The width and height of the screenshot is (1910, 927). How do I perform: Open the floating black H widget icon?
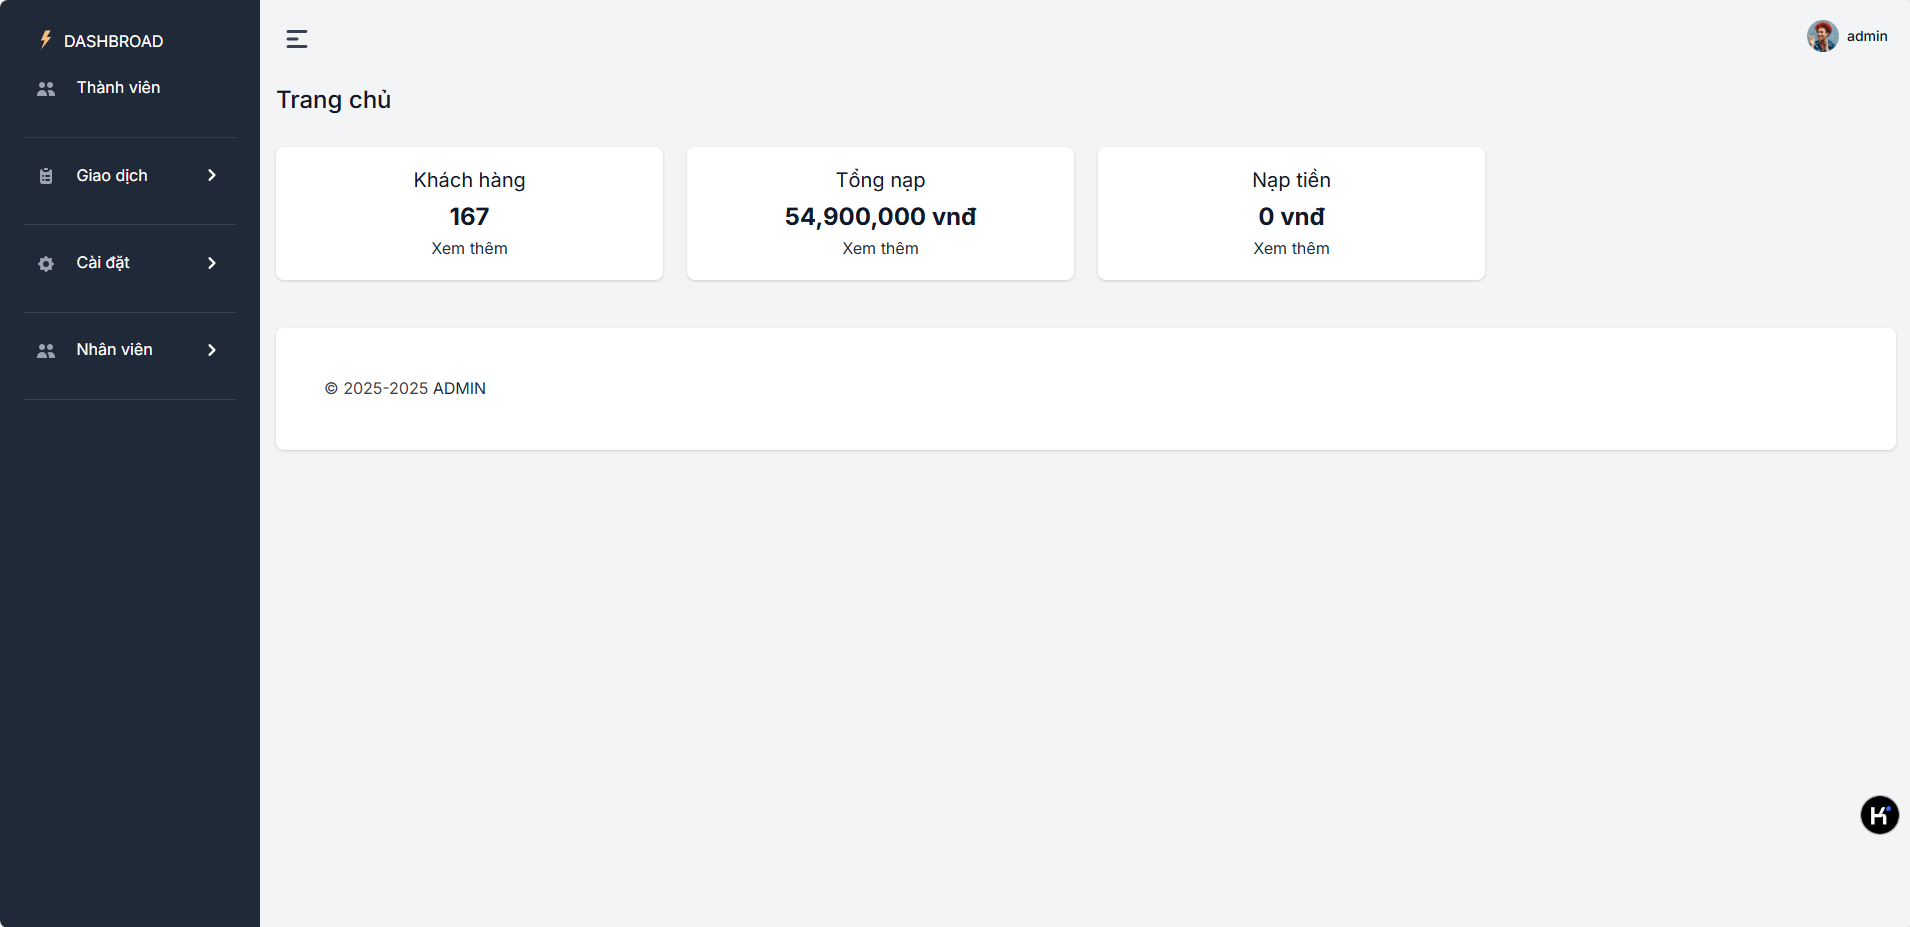[1879, 815]
